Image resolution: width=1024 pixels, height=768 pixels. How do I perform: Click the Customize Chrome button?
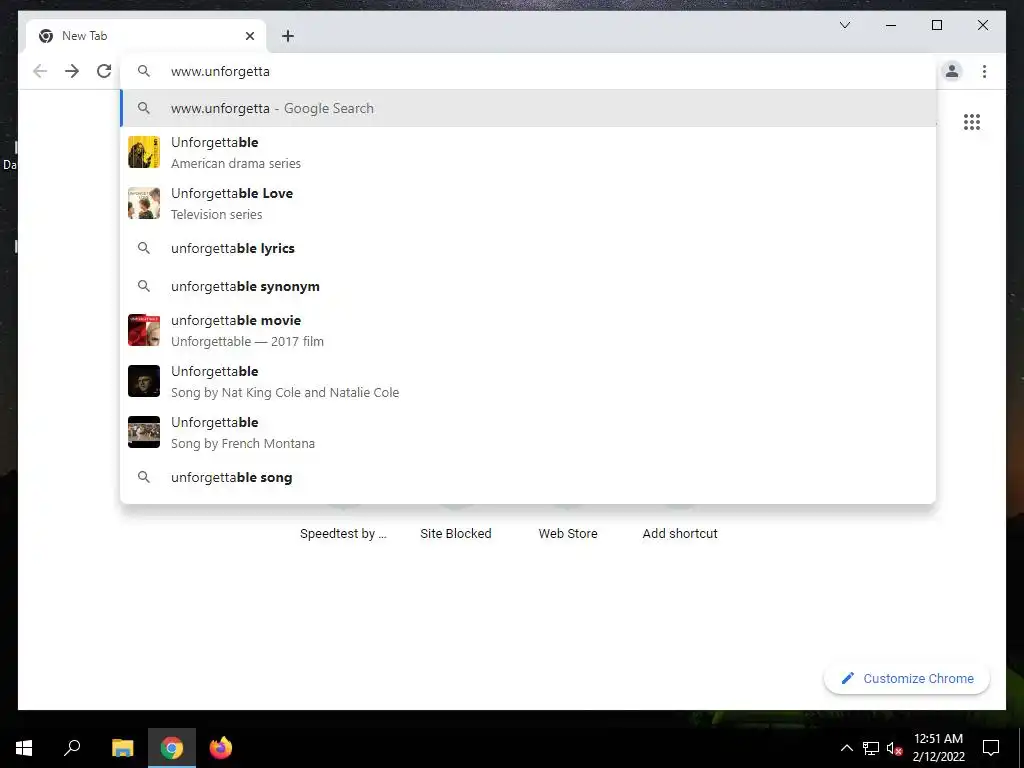click(907, 679)
